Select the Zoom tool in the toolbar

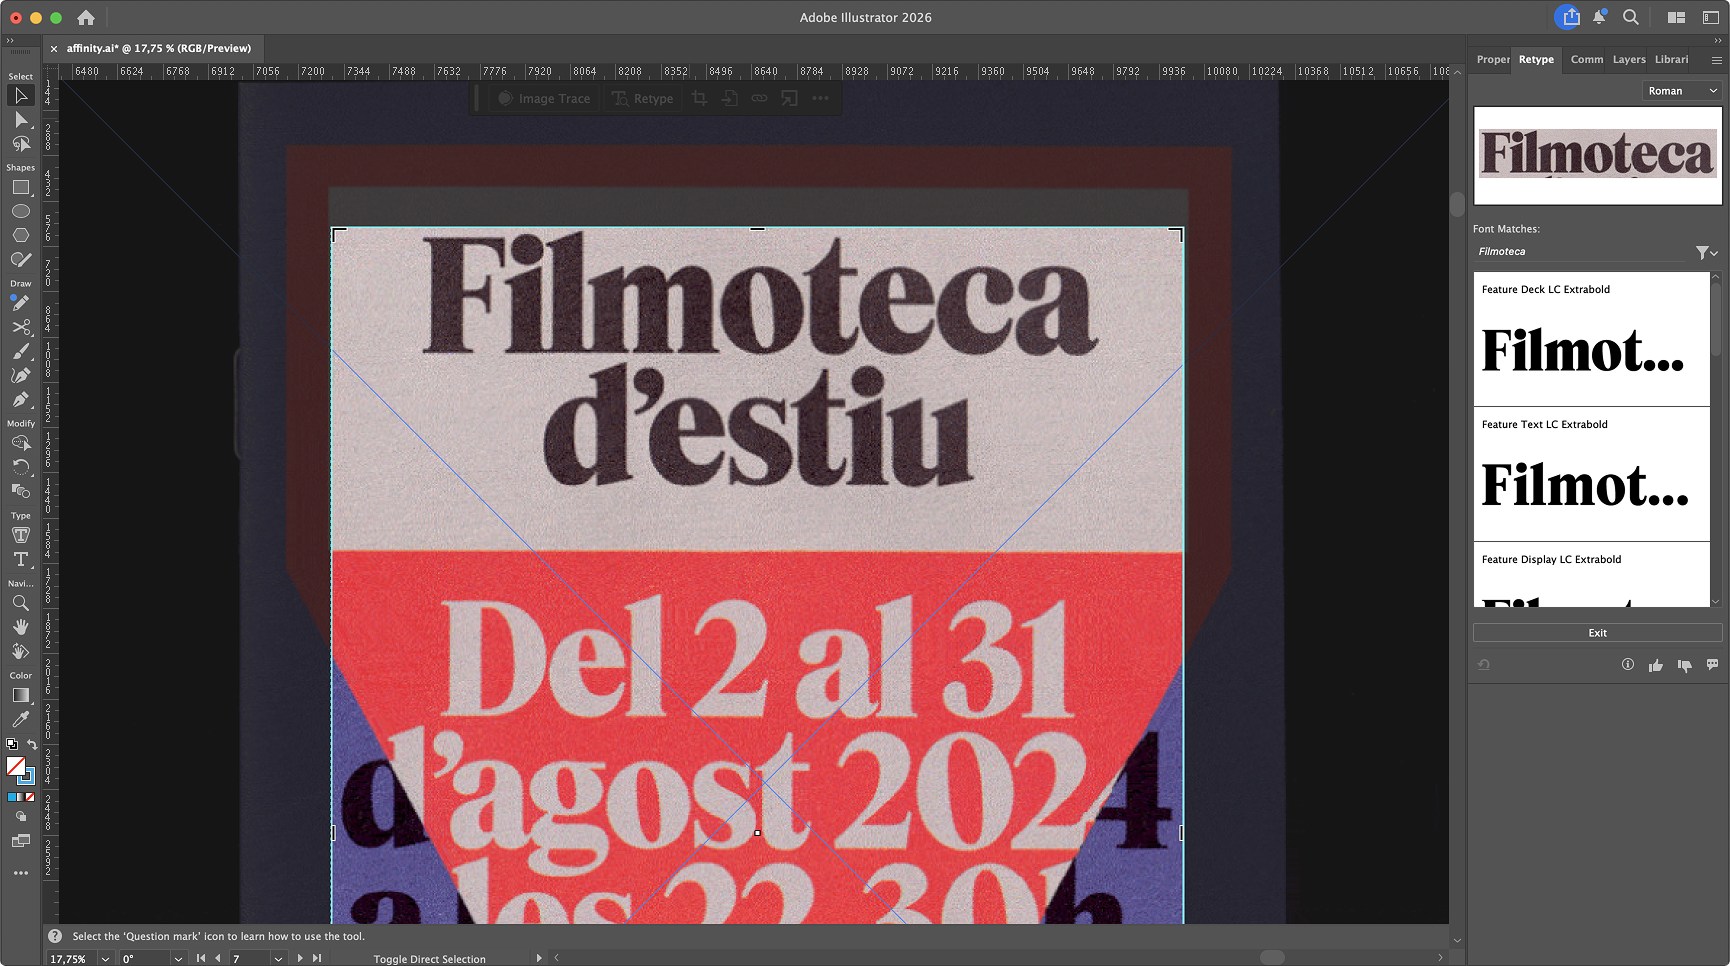(20, 603)
